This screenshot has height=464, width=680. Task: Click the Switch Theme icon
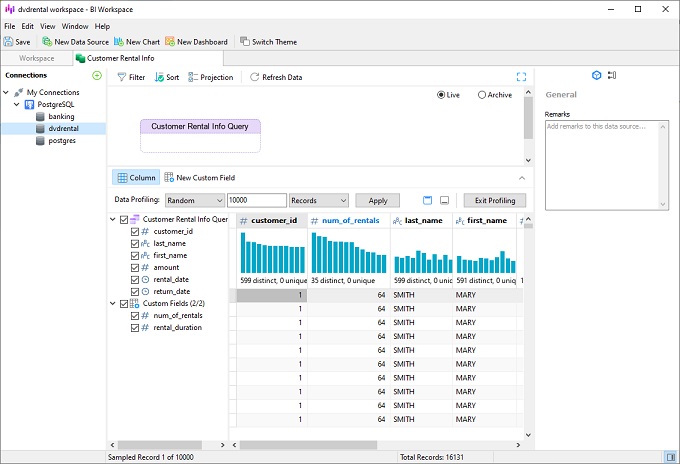pos(245,42)
